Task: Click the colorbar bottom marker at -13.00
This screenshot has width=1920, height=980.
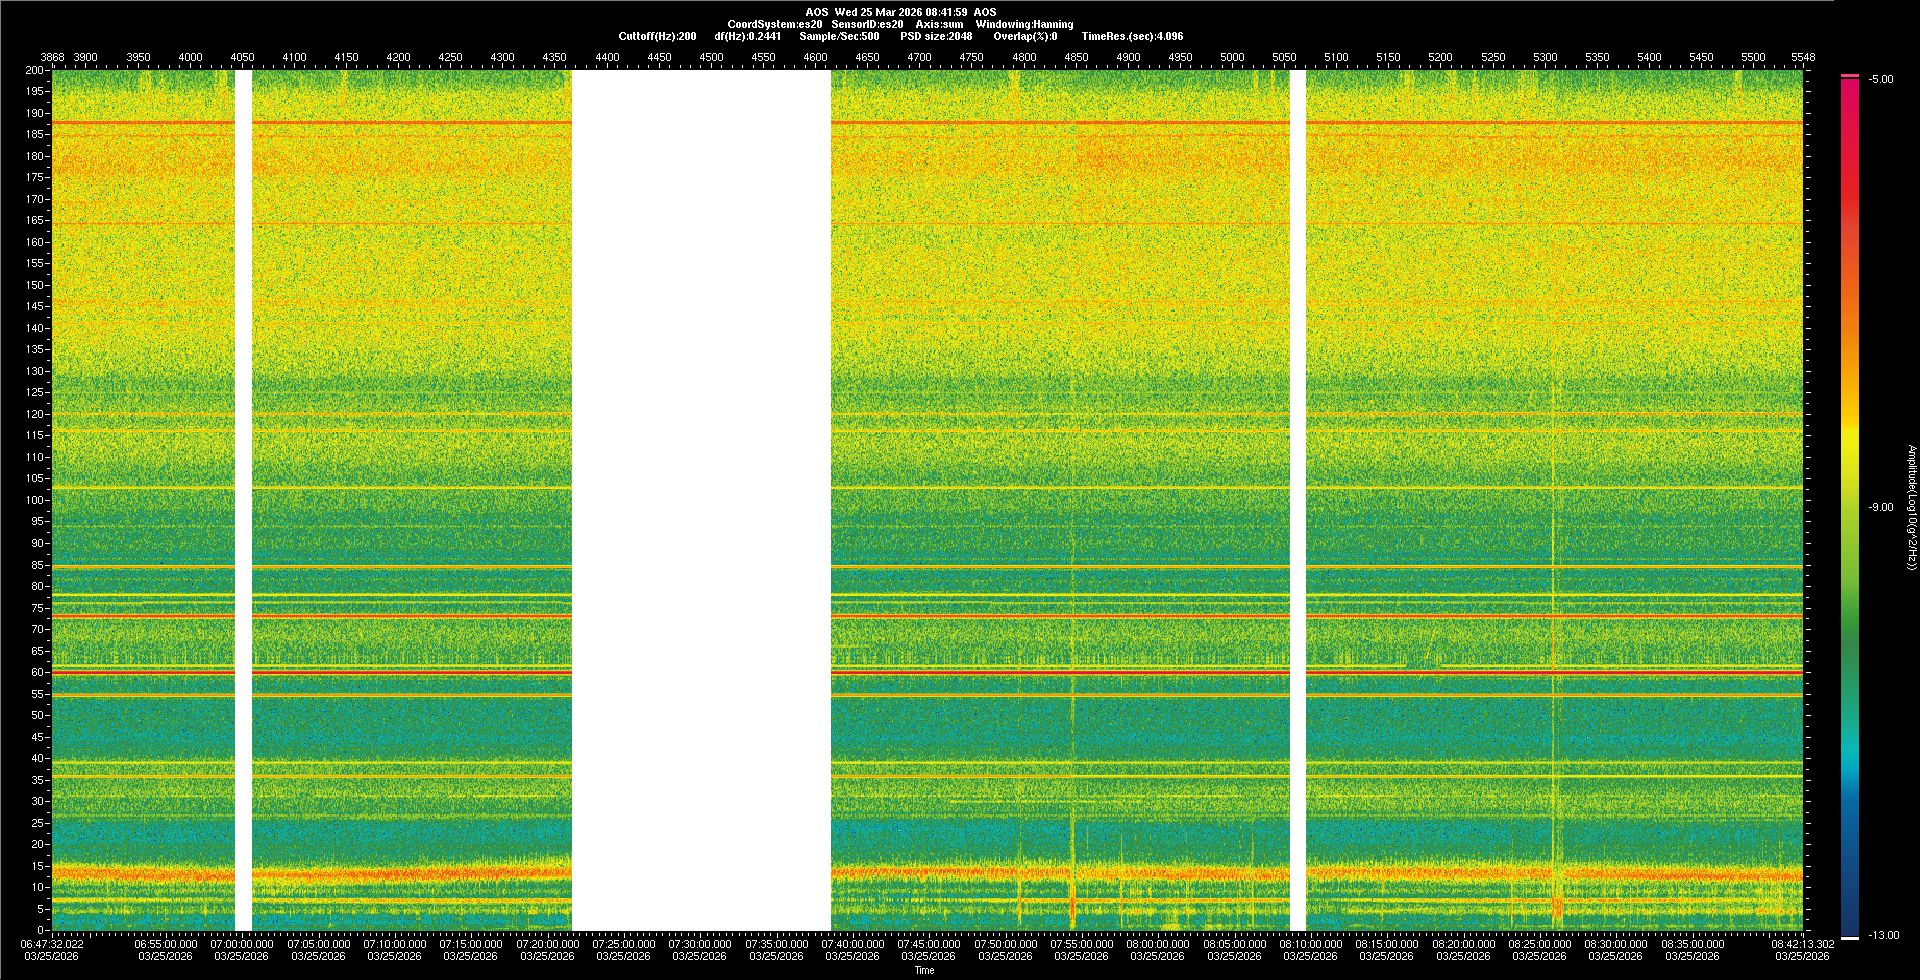Action: tap(1849, 937)
